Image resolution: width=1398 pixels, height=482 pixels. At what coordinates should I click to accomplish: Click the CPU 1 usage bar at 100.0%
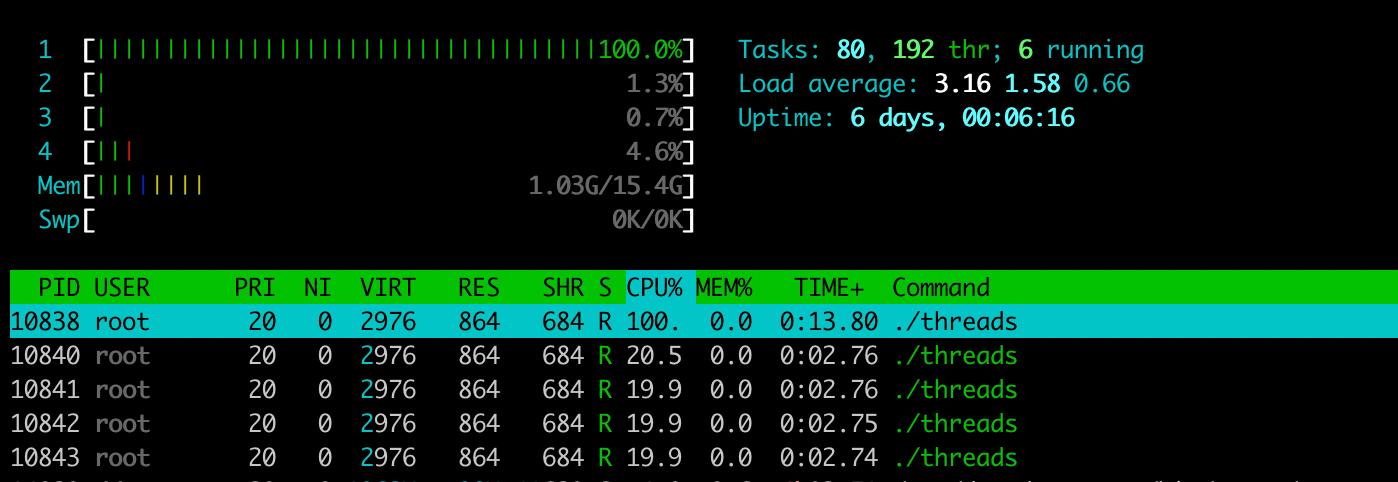[388, 50]
